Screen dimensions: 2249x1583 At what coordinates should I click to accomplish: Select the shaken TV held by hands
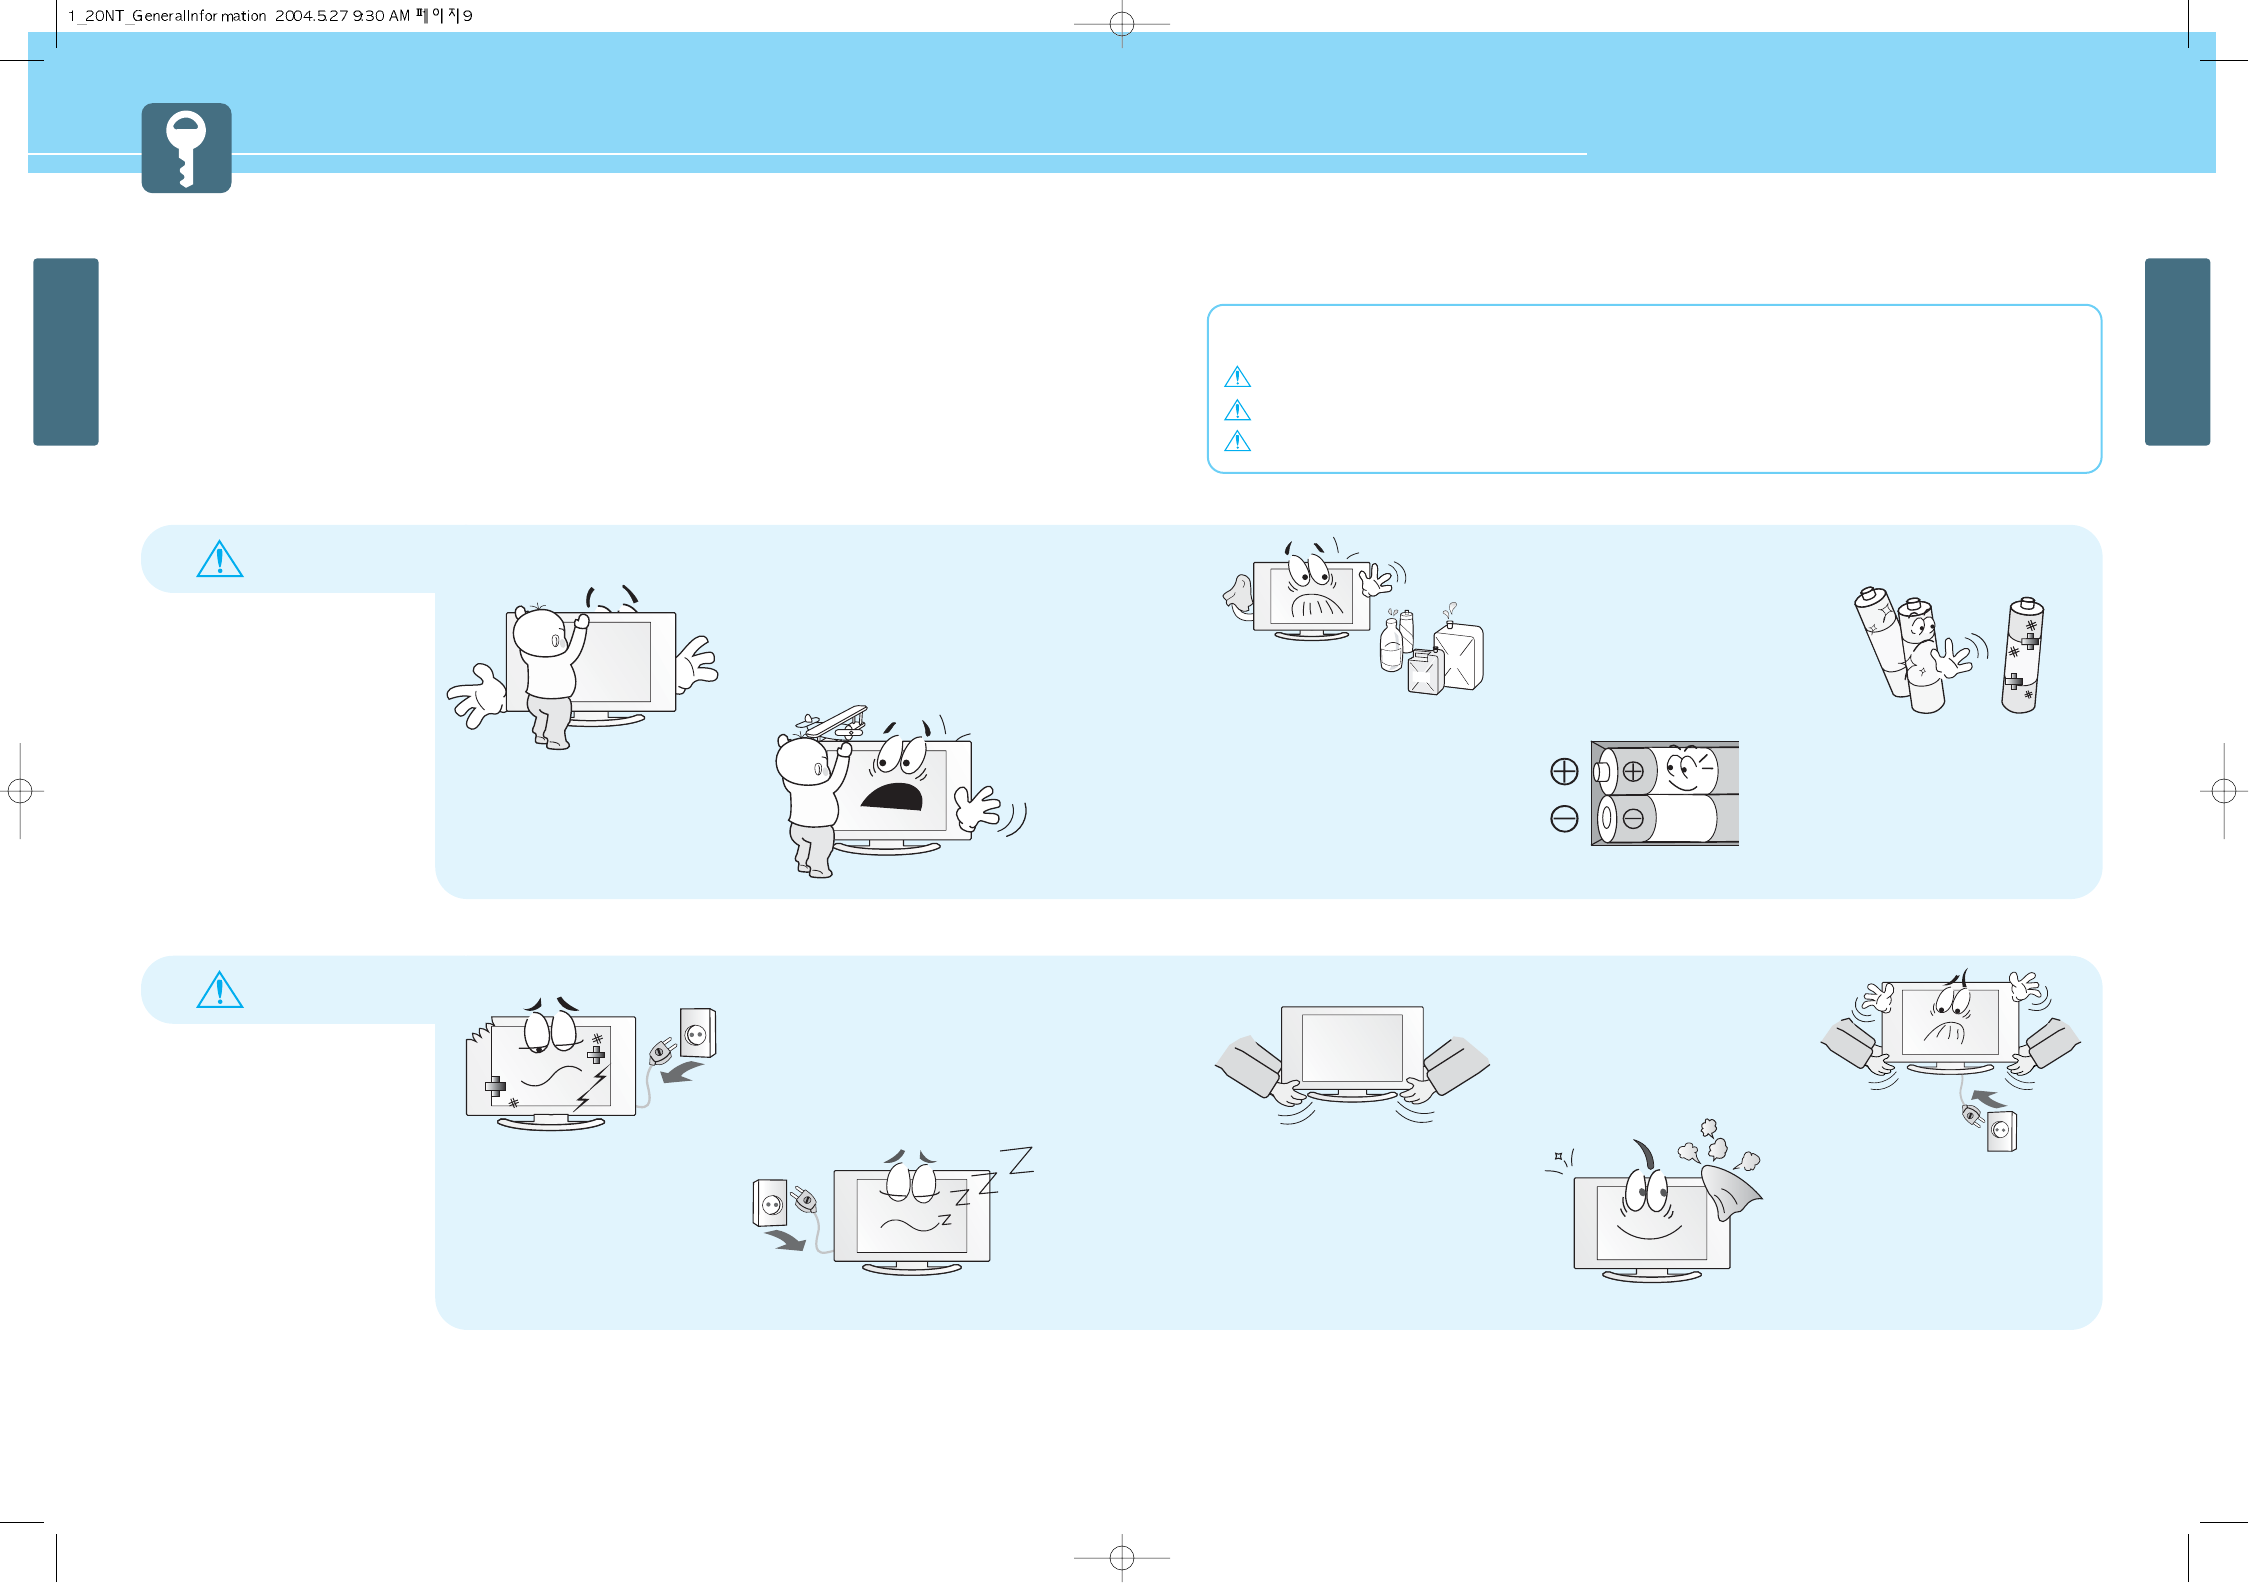[x=1950, y=1030]
